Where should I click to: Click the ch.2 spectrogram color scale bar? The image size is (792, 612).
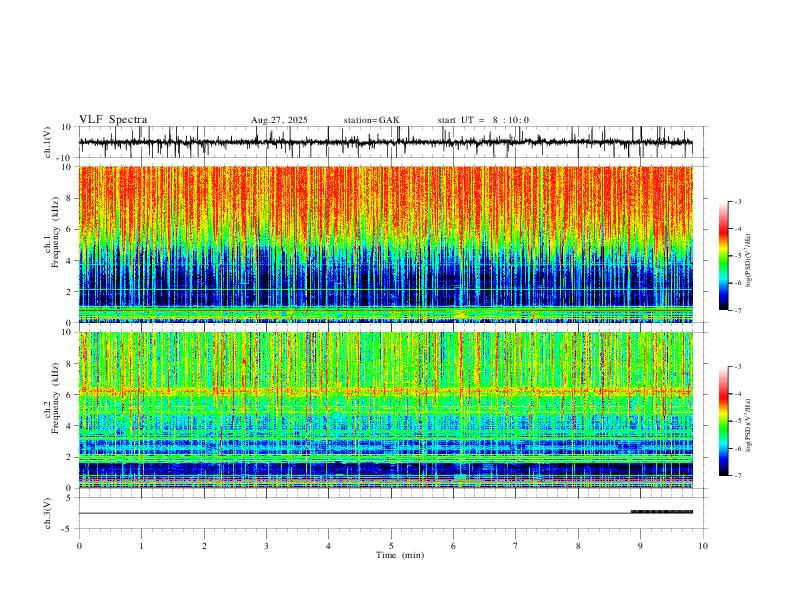click(x=724, y=421)
